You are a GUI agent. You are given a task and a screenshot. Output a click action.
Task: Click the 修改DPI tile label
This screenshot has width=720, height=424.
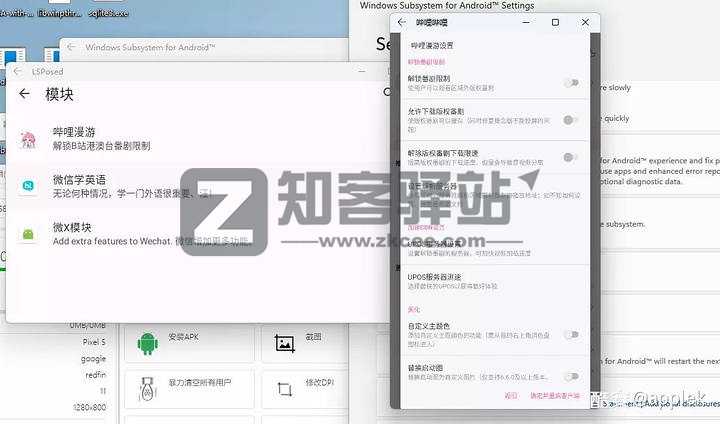319,382
